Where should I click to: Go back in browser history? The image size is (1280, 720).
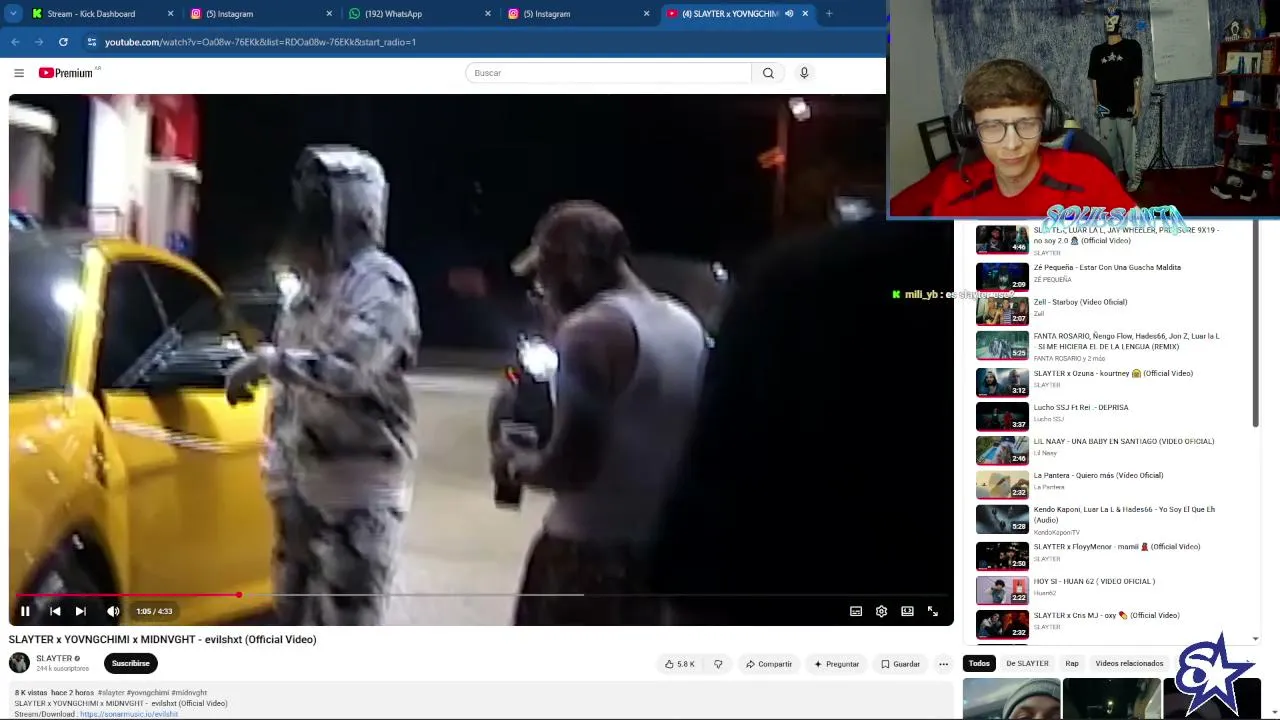pos(15,42)
